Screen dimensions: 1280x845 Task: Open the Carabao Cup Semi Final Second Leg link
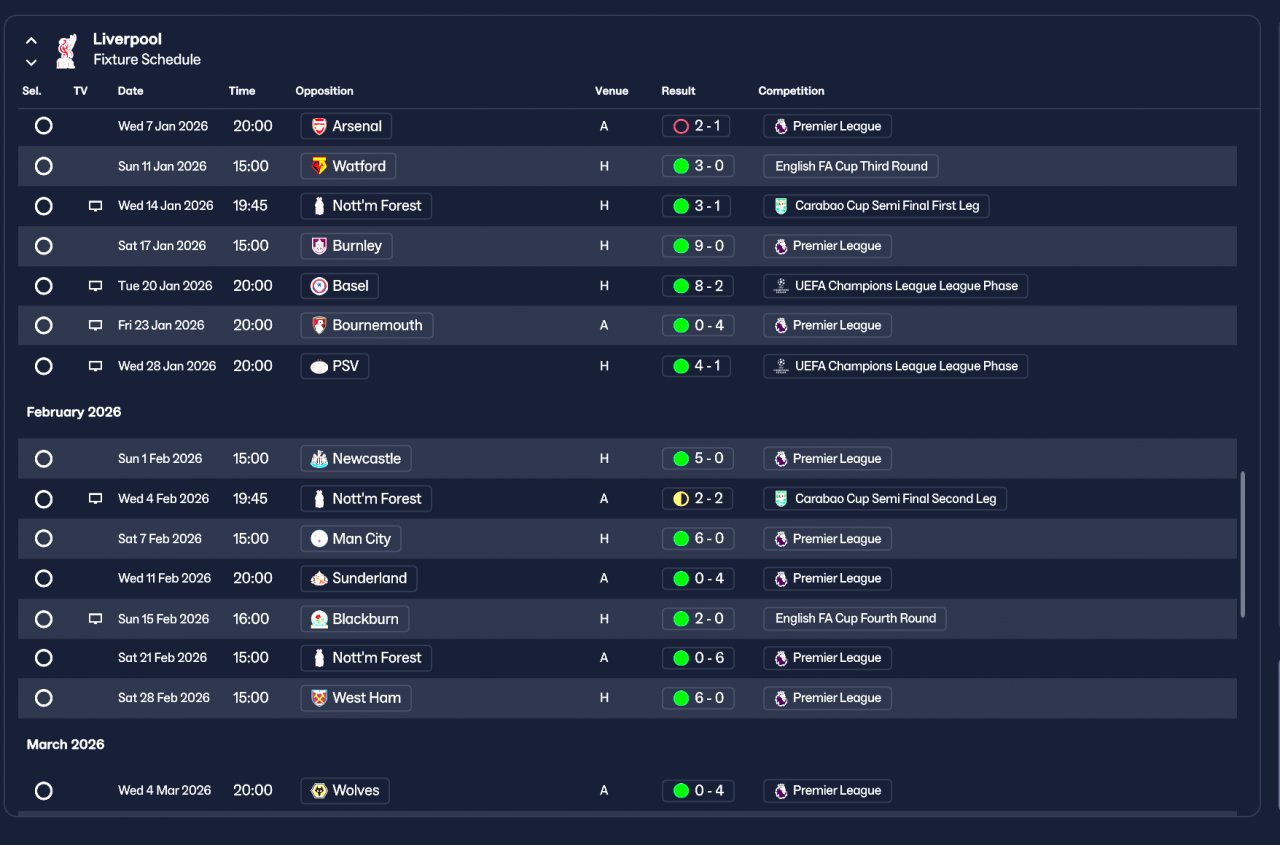coord(885,499)
